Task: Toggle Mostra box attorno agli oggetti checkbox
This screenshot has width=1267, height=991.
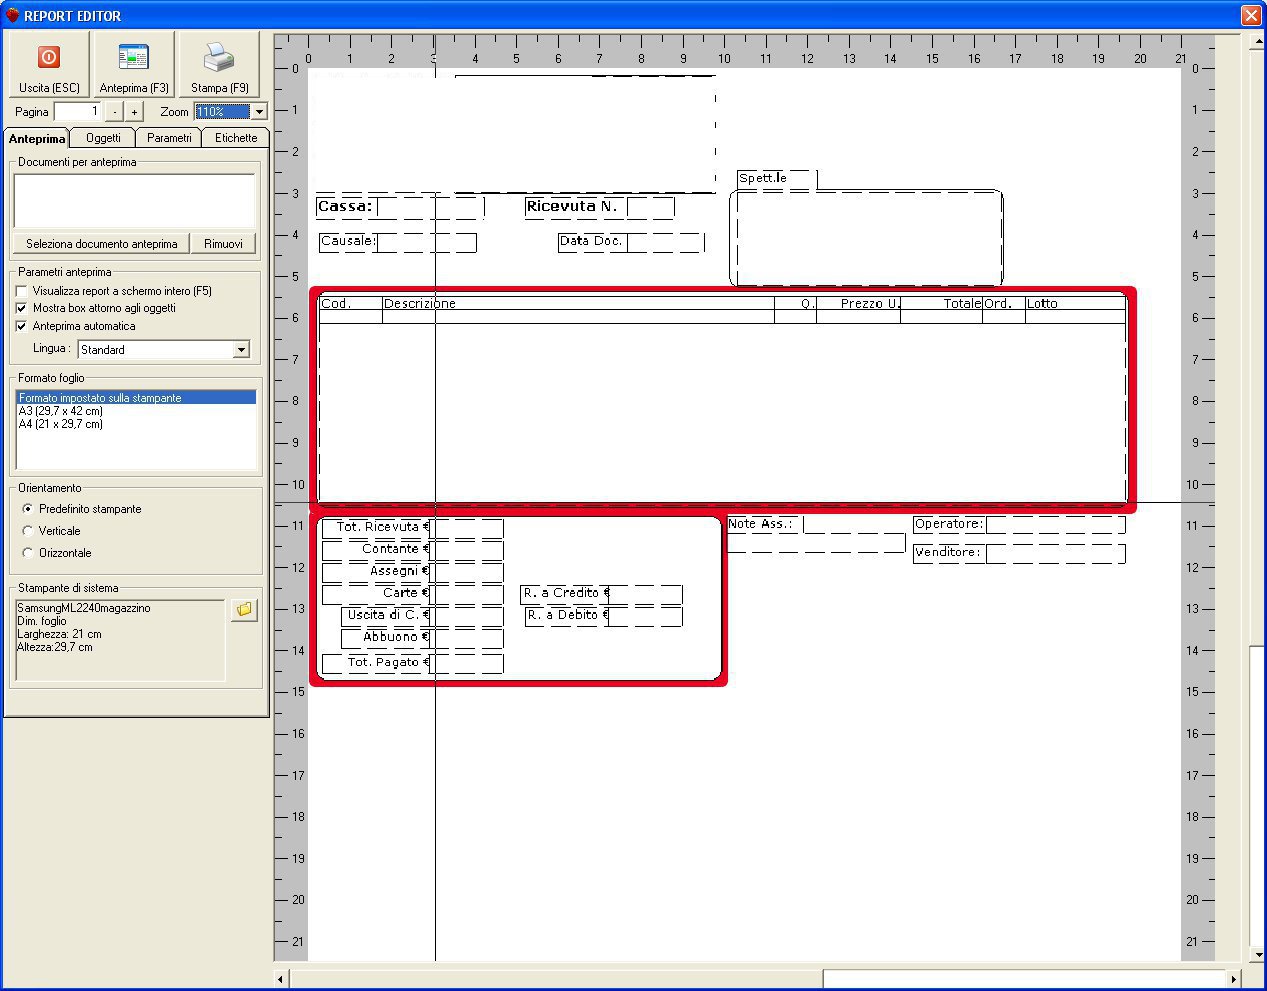Action: [22, 308]
